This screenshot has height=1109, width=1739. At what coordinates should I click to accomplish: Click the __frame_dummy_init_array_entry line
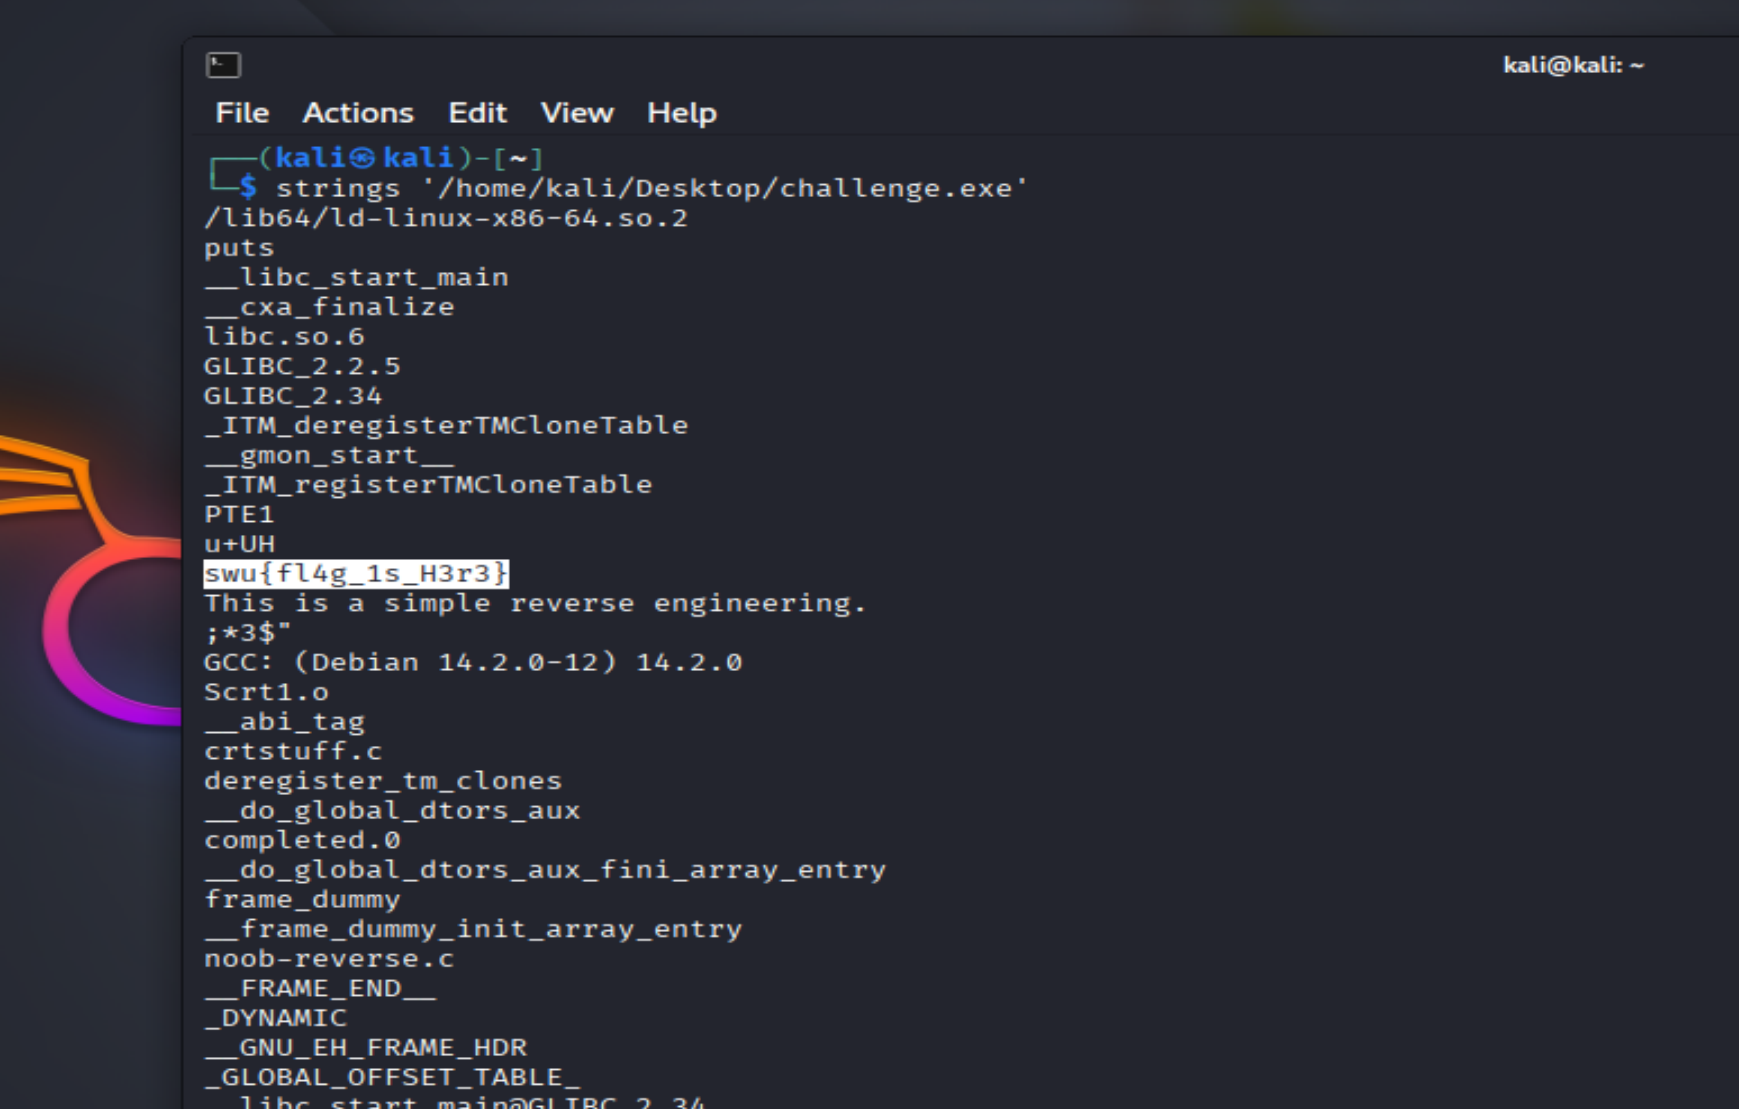(x=473, y=929)
